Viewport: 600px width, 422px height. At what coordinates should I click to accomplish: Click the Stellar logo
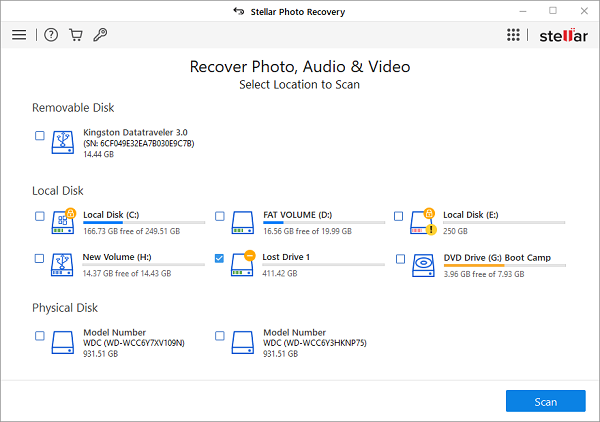point(564,36)
